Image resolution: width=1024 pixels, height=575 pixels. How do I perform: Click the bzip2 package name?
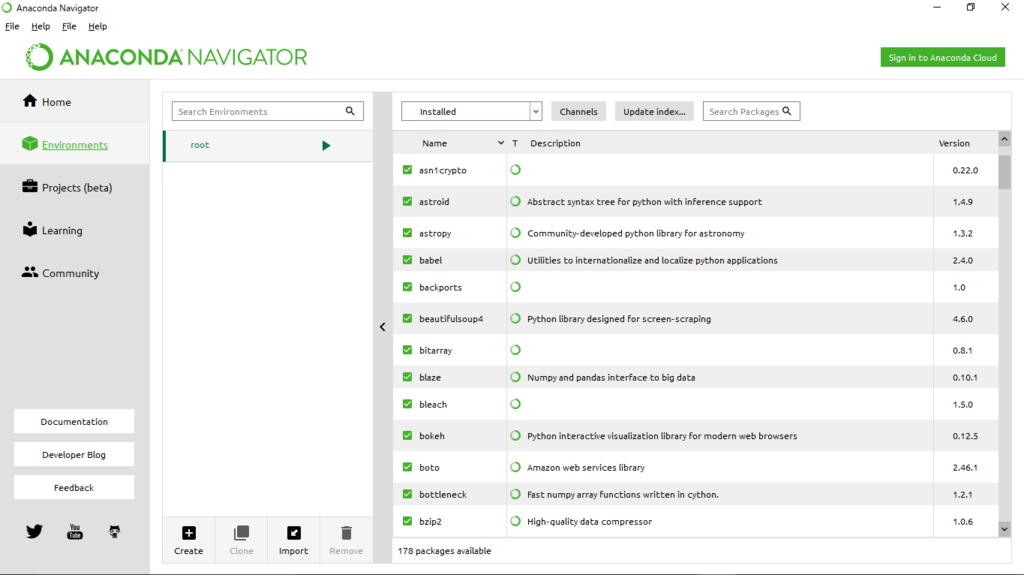click(x=430, y=521)
